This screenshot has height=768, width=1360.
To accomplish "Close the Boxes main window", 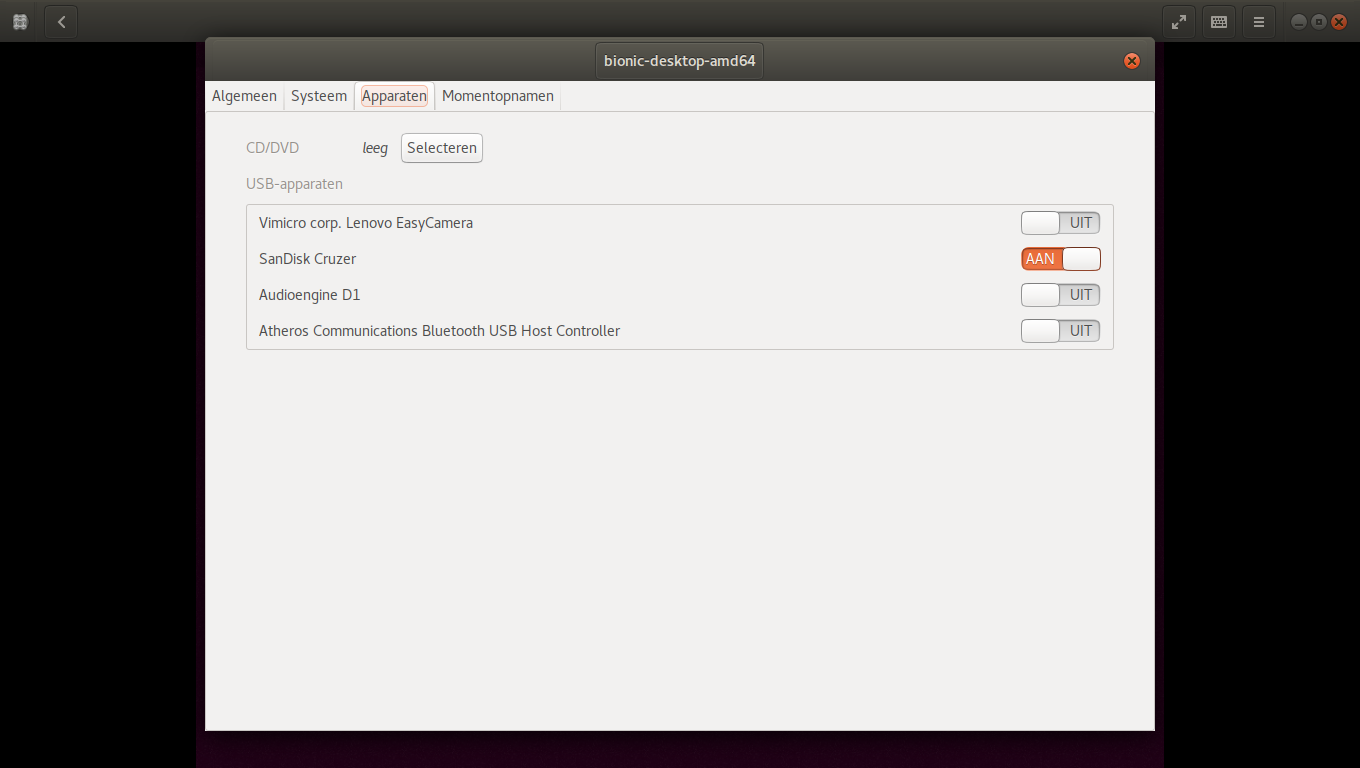I will pos(1339,21).
